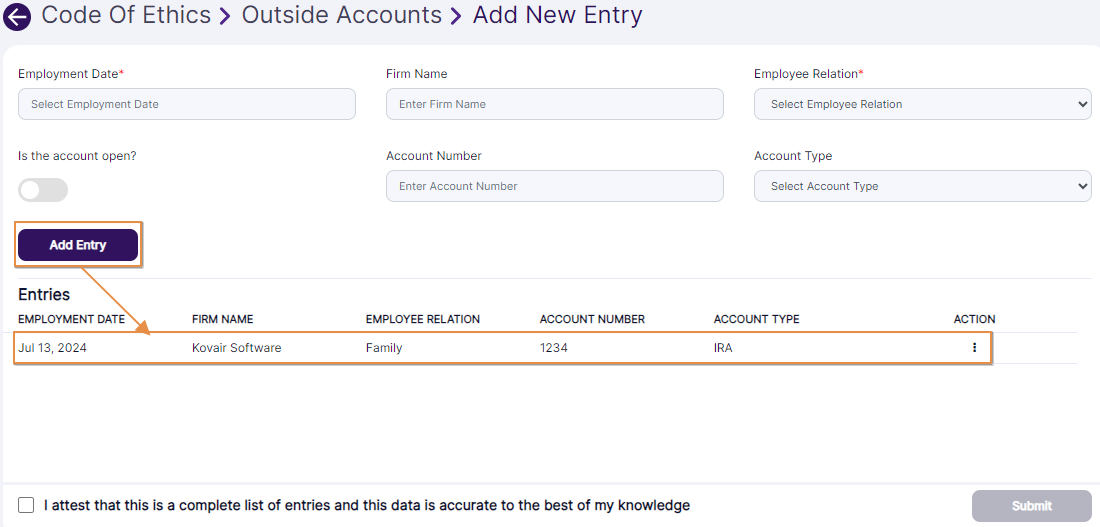Click the Enter Firm Name input

554,104
